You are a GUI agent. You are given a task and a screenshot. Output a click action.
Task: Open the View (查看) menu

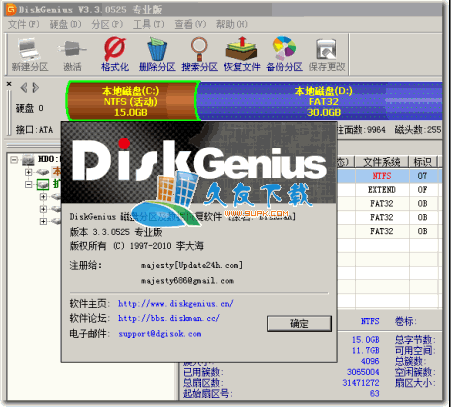point(190,24)
